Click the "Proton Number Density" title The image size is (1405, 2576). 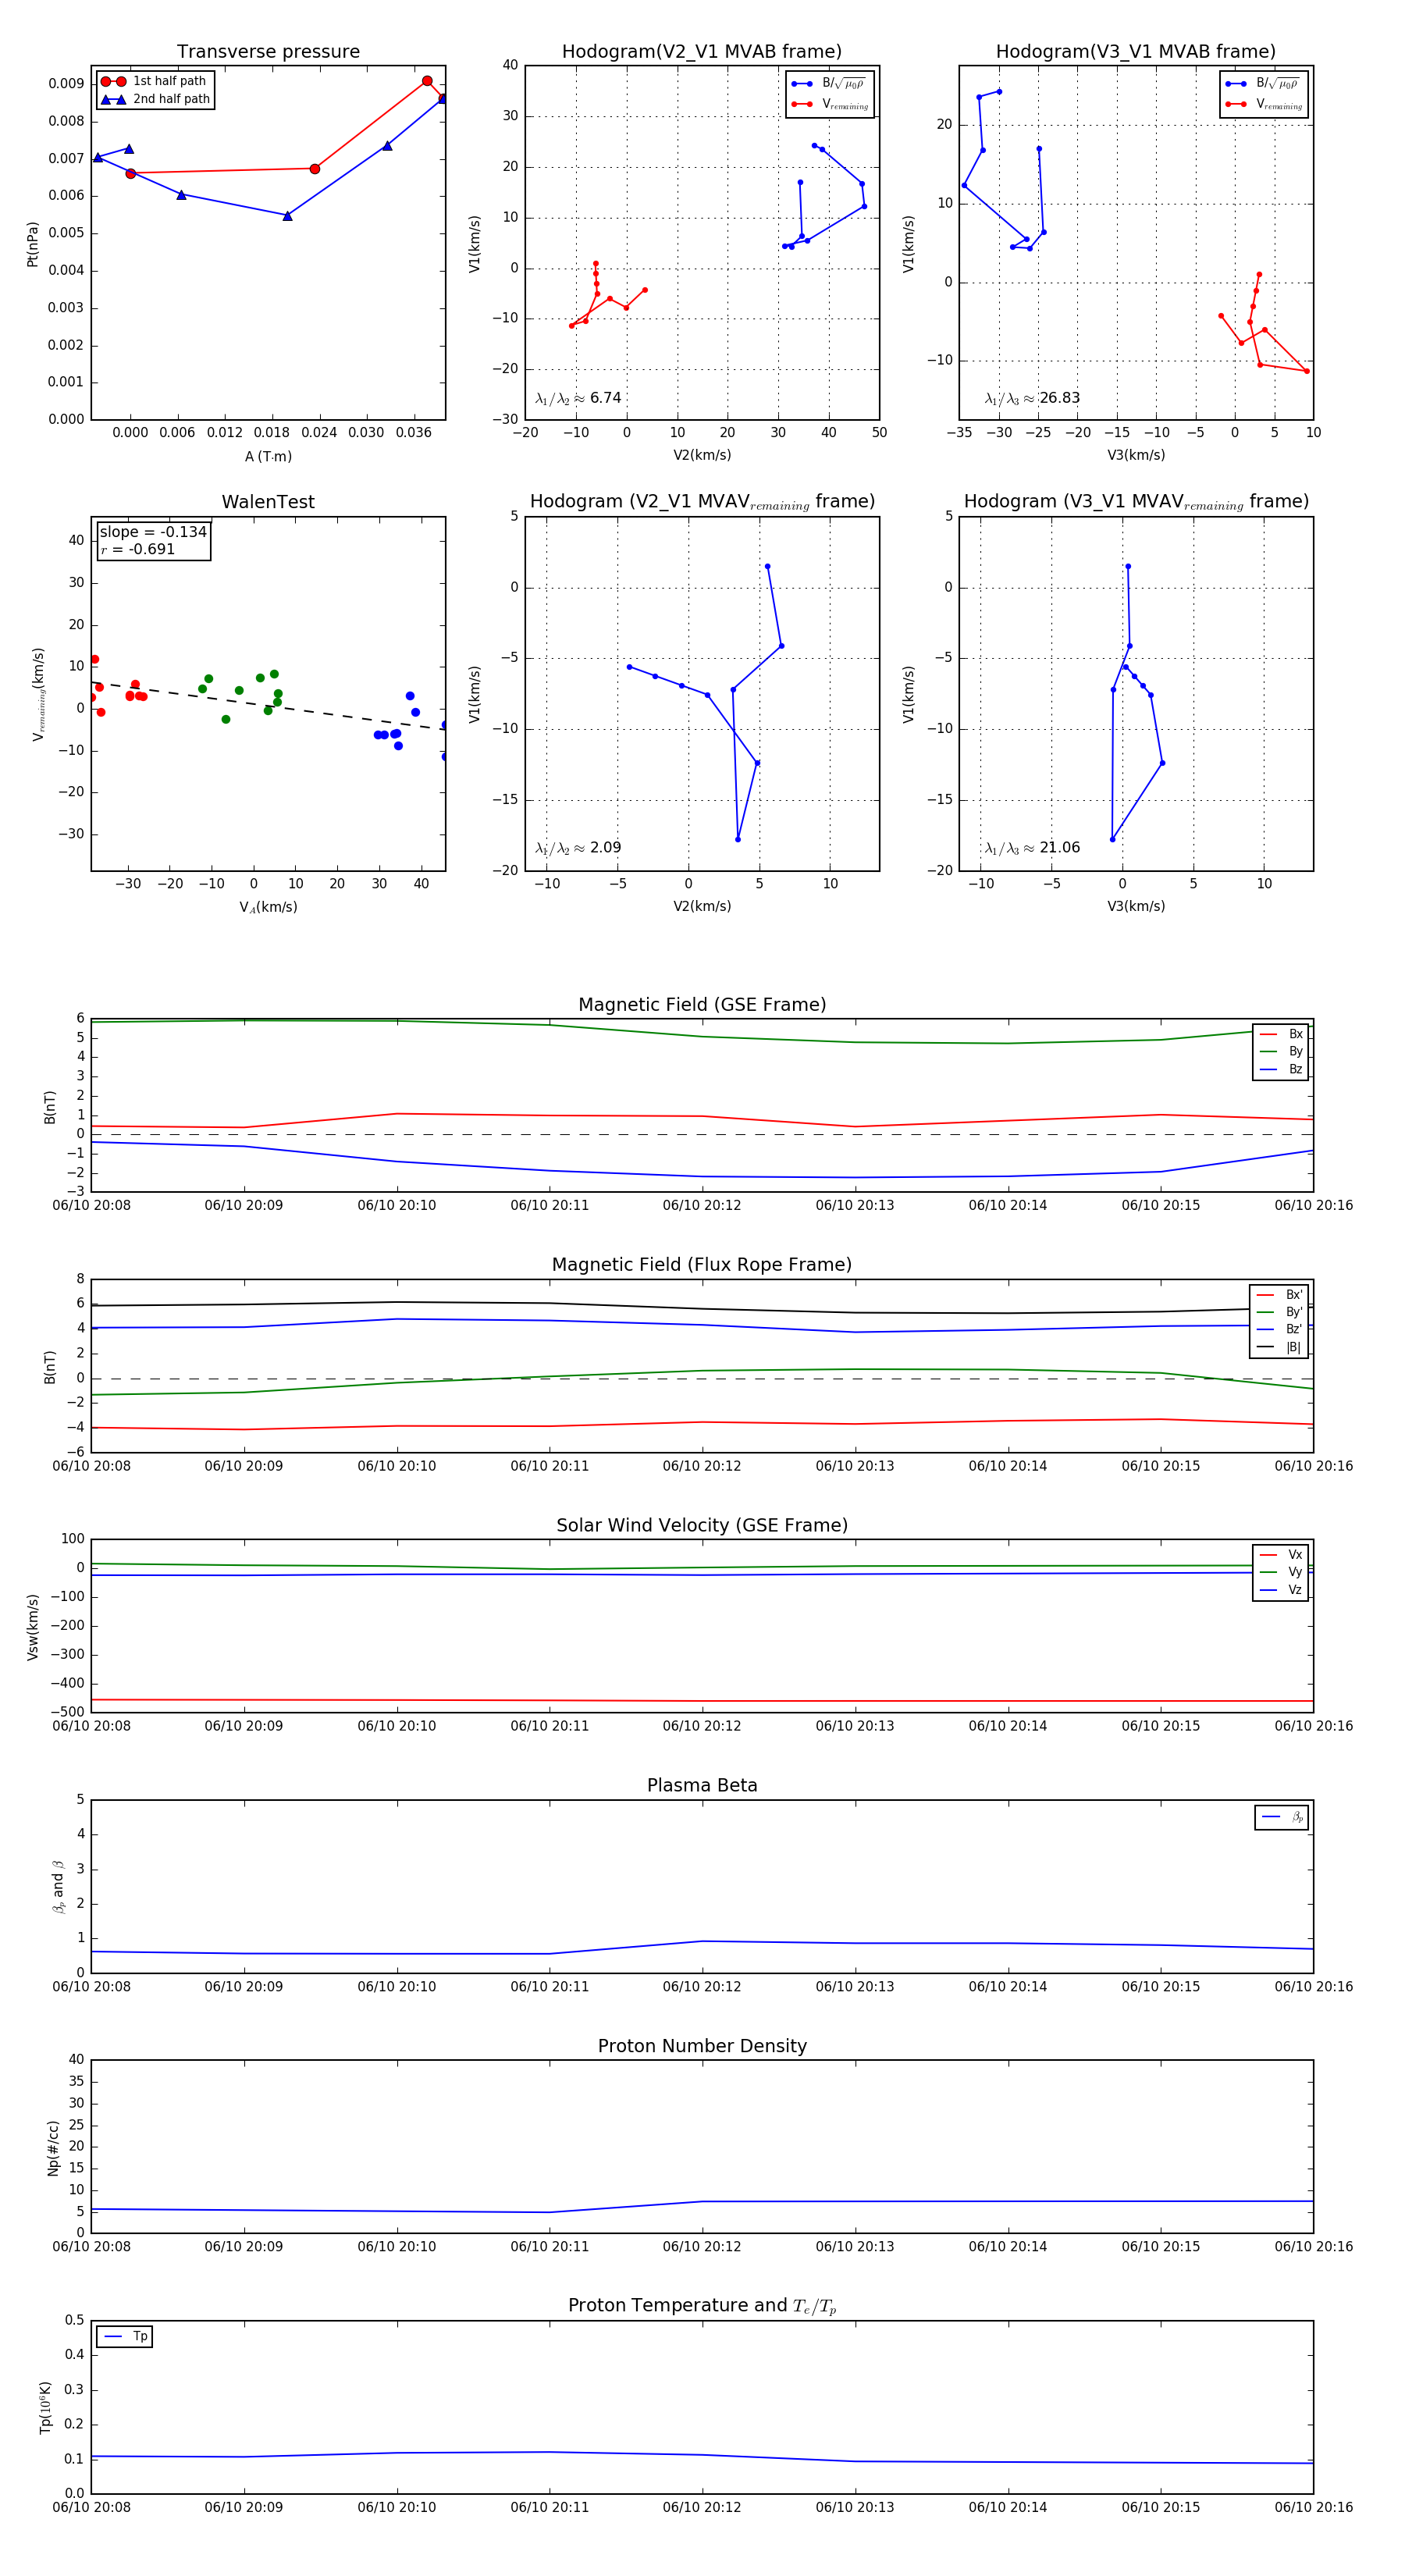click(x=702, y=2046)
